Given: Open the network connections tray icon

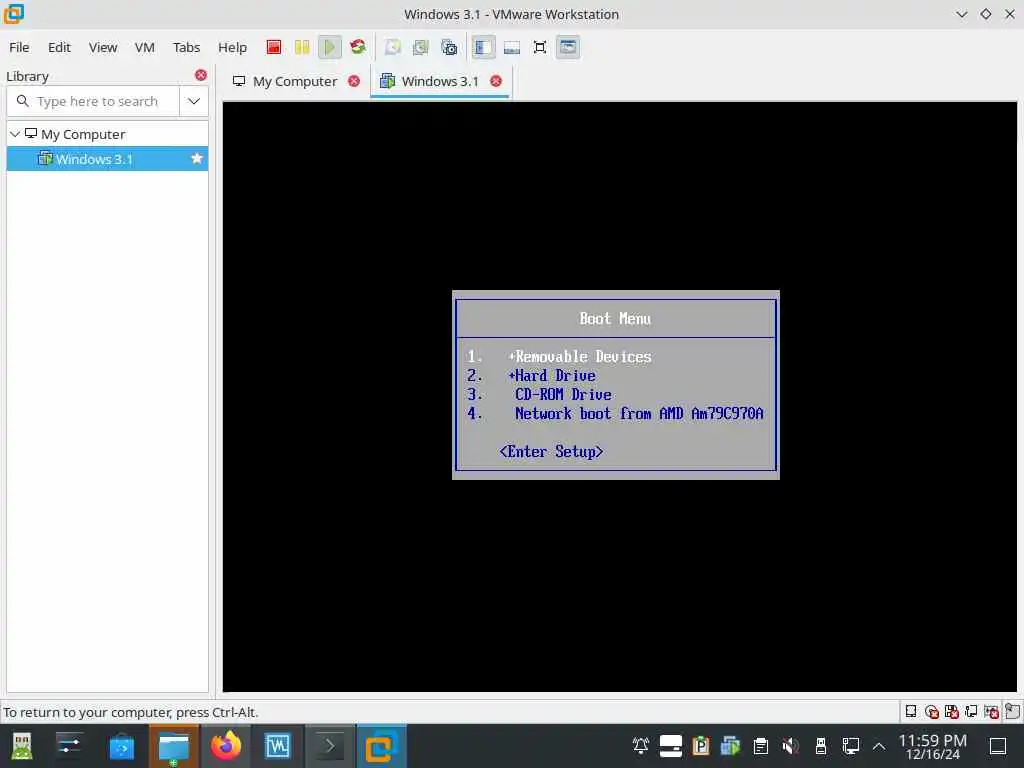Looking at the screenshot, I should (x=850, y=745).
